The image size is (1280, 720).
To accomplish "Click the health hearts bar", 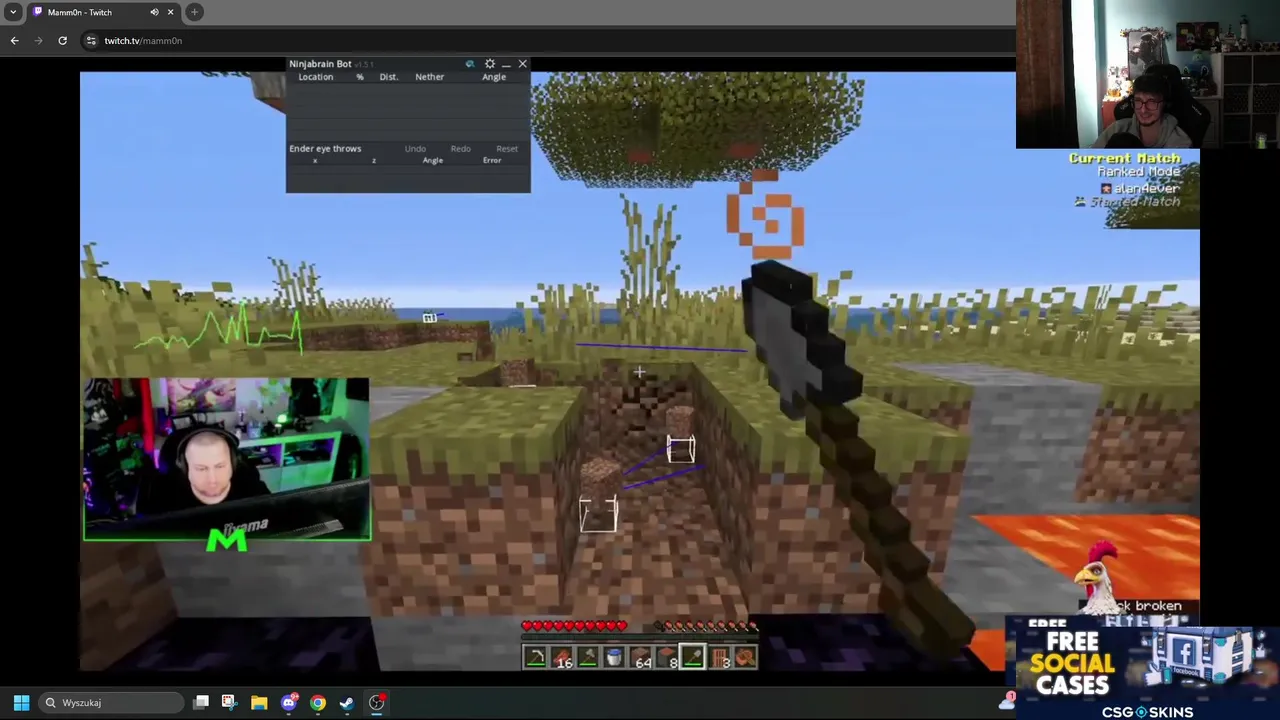I will click(574, 626).
